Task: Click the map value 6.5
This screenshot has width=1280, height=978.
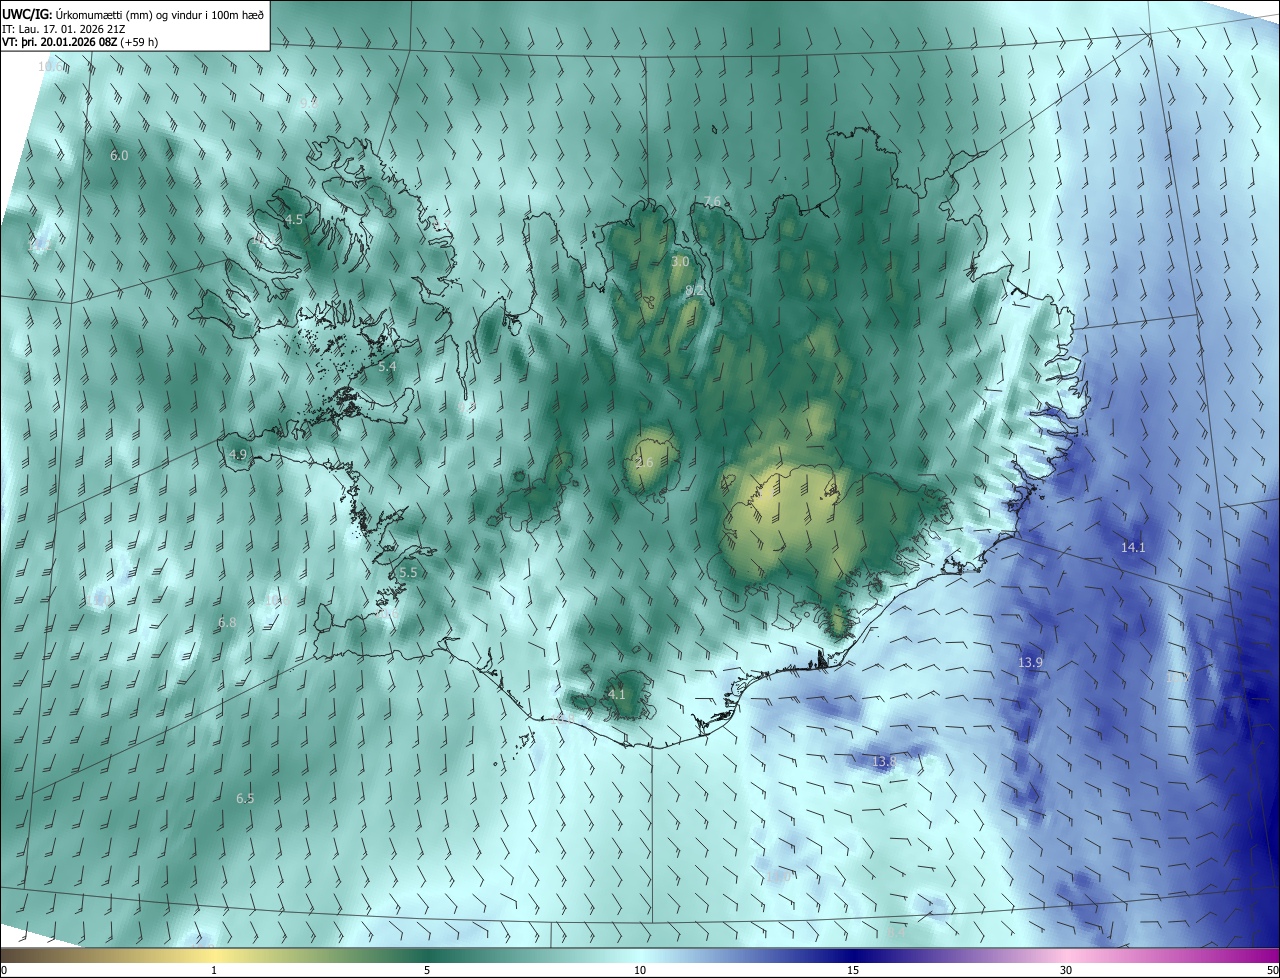Action: [245, 798]
